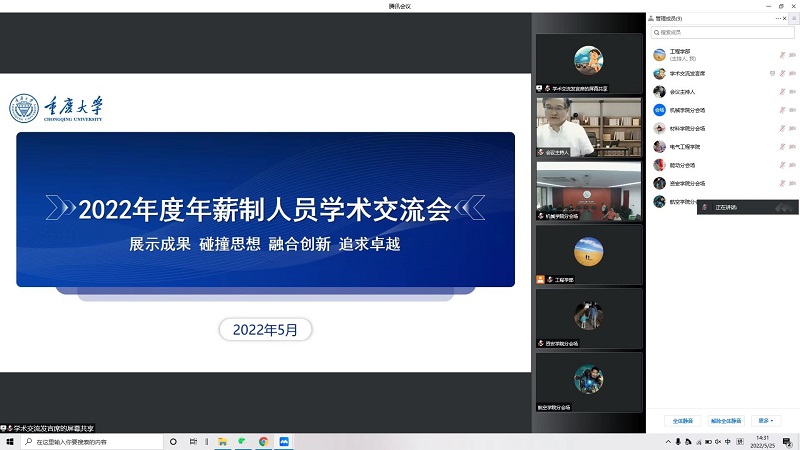Open the Windows notification center icon
Viewport: 800px width, 450px height.
[788, 442]
